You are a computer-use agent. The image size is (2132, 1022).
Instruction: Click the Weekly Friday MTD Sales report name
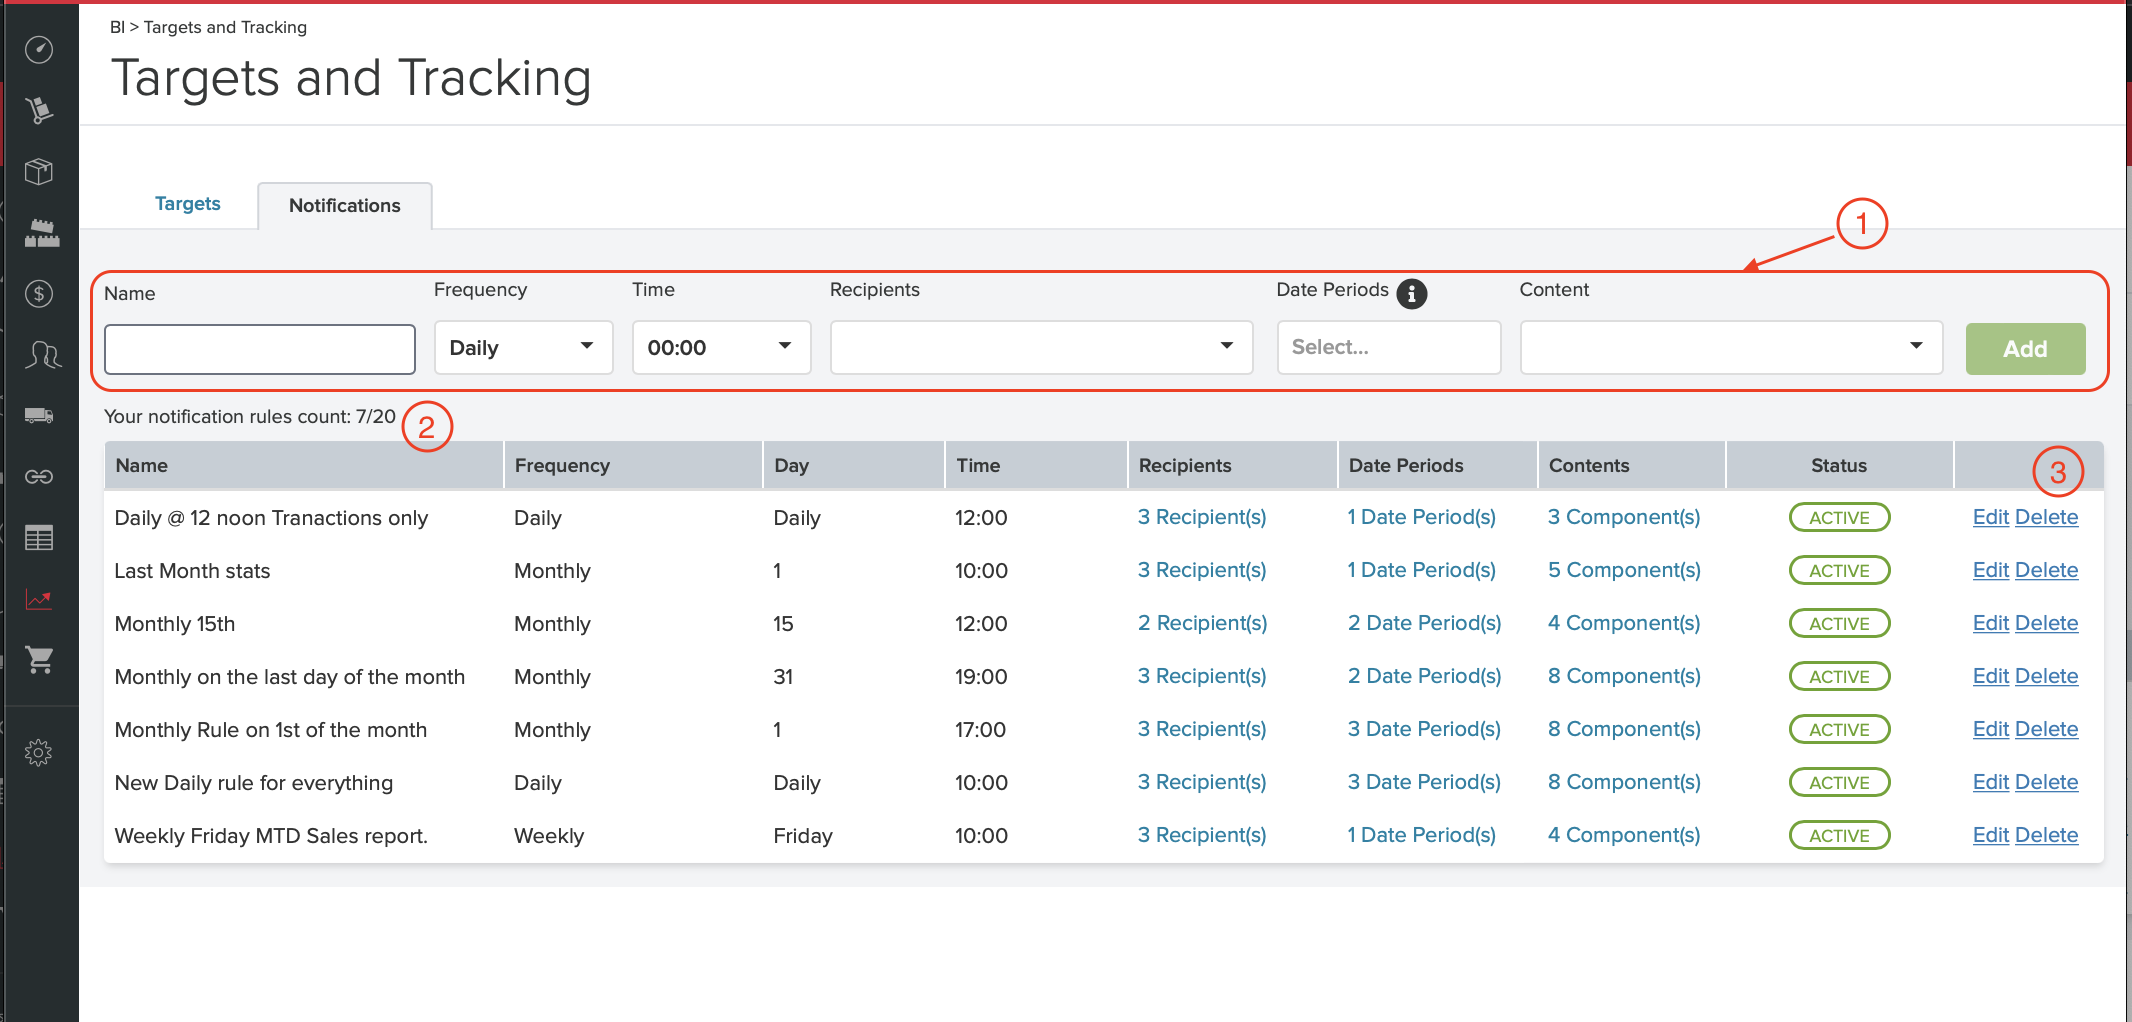click(271, 836)
